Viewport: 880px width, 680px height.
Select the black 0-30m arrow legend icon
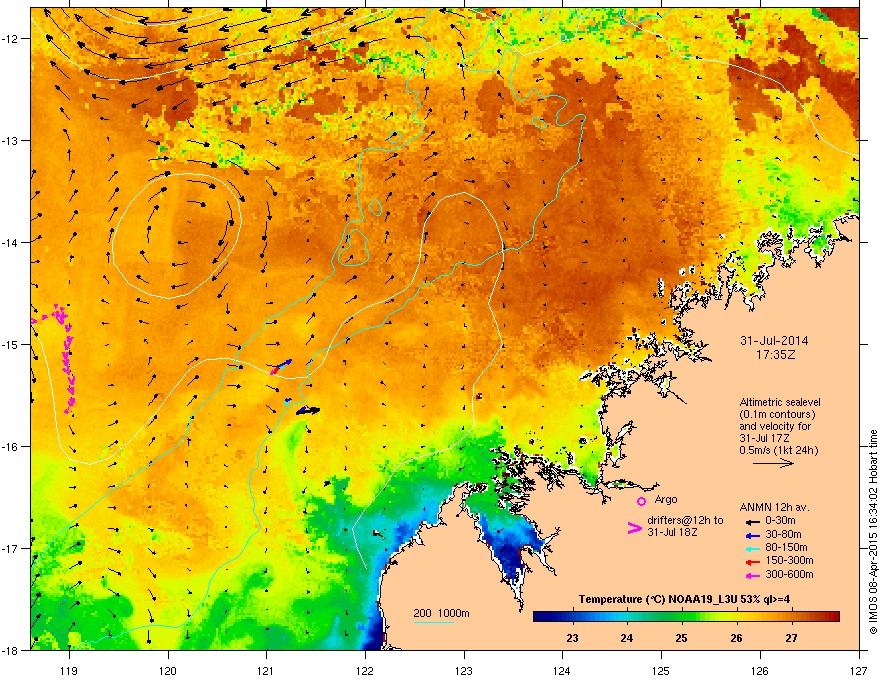click(x=753, y=521)
